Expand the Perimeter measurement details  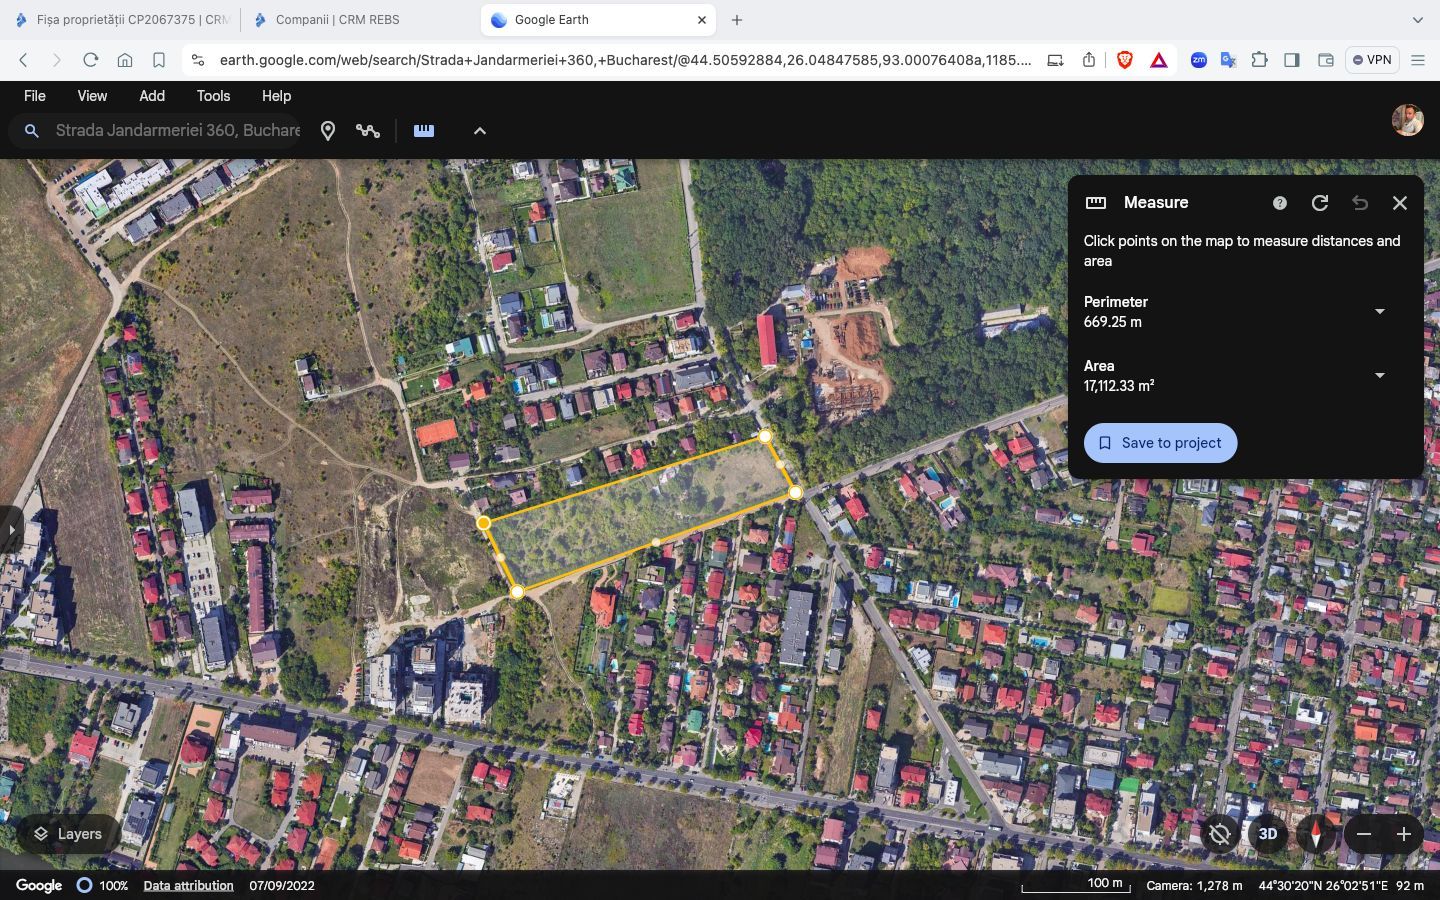pos(1379,311)
